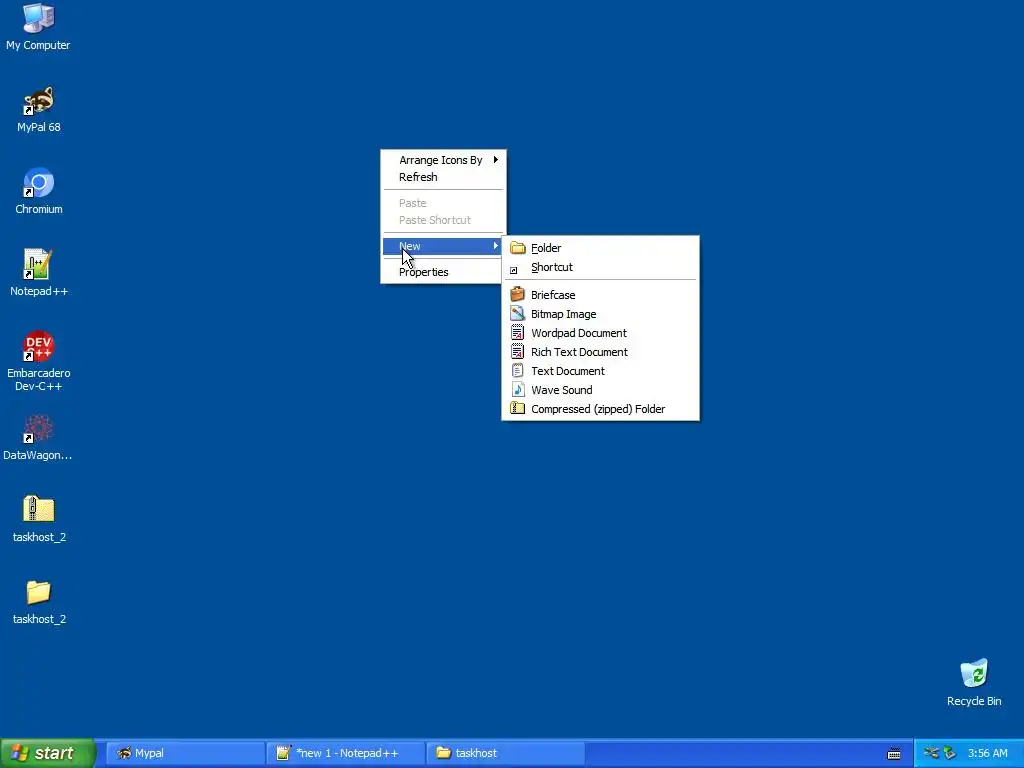Click the greyed-out Paste entry
The width and height of the screenshot is (1024, 768).
pos(443,203)
